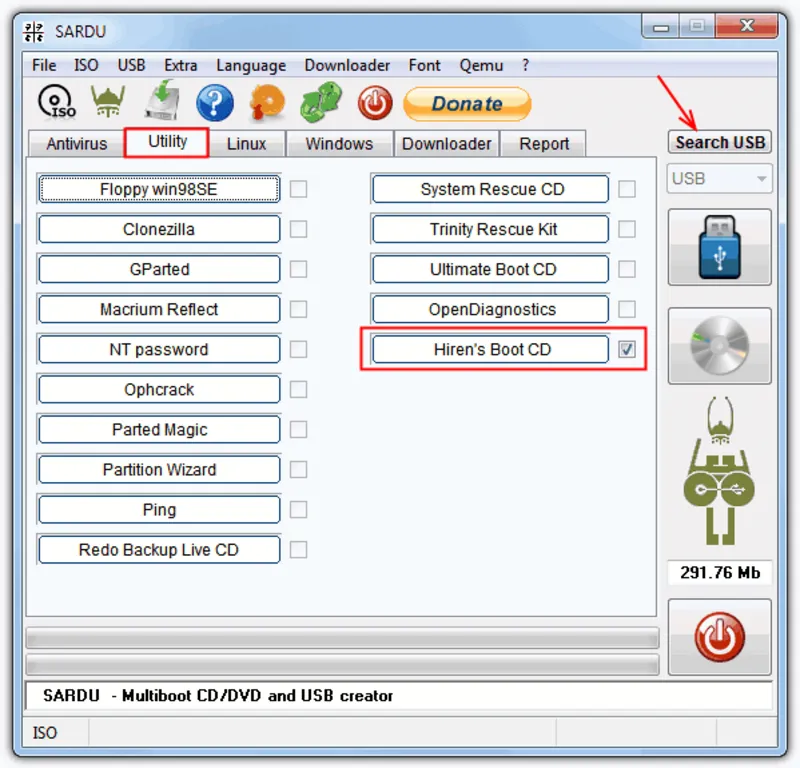Open the File menu
Image resolution: width=800 pixels, height=768 pixels.
(44, 65)
